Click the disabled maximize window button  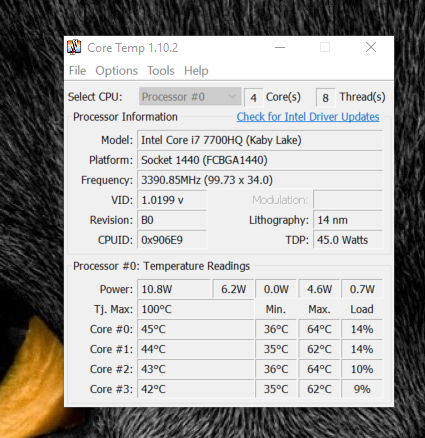tap(325, 47)
